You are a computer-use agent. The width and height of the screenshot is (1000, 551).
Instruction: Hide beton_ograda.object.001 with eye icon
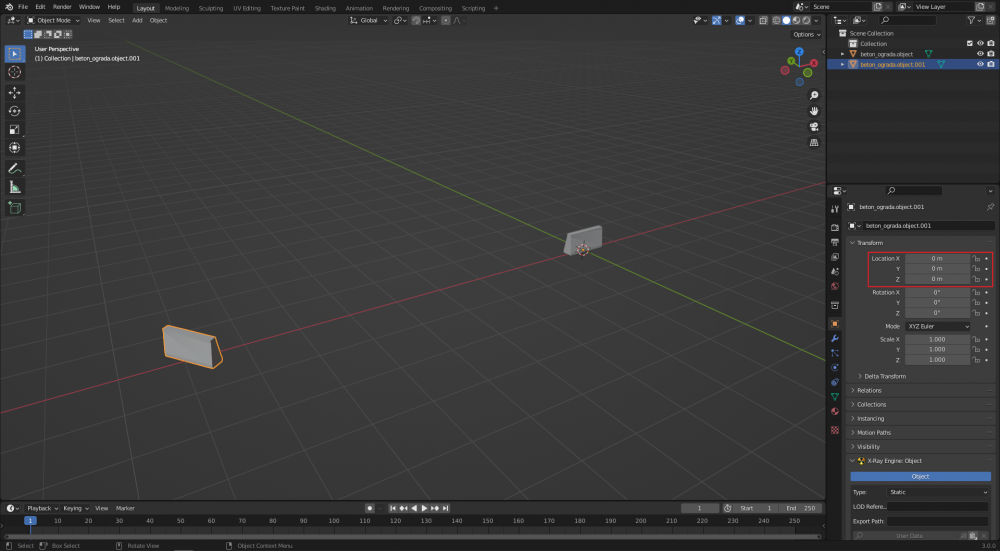[x=980, y=64]
